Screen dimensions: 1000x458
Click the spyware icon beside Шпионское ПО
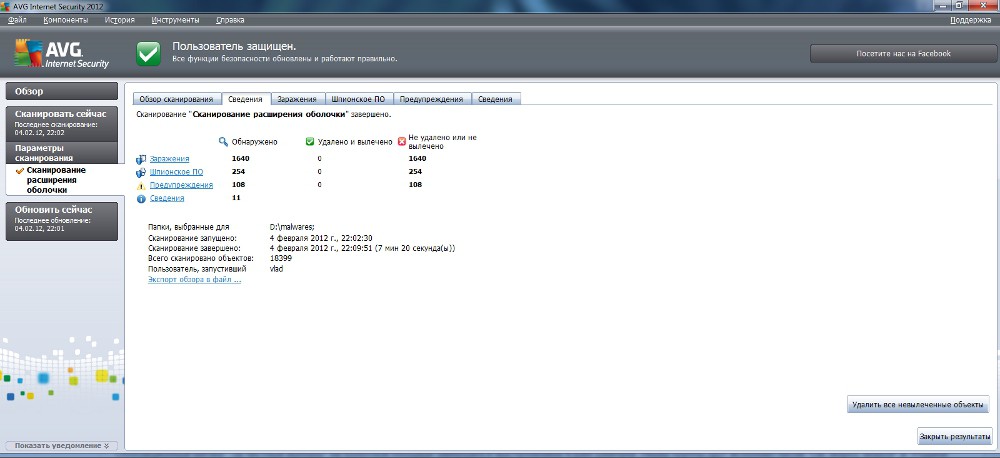141,172
